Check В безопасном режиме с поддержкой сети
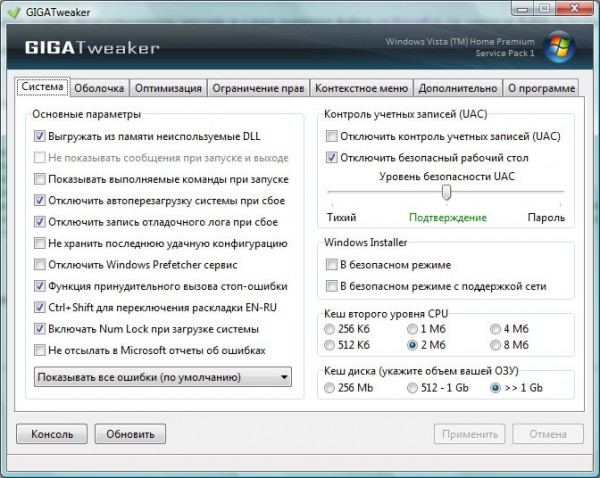600x478 pixels. tap(332, 286)
